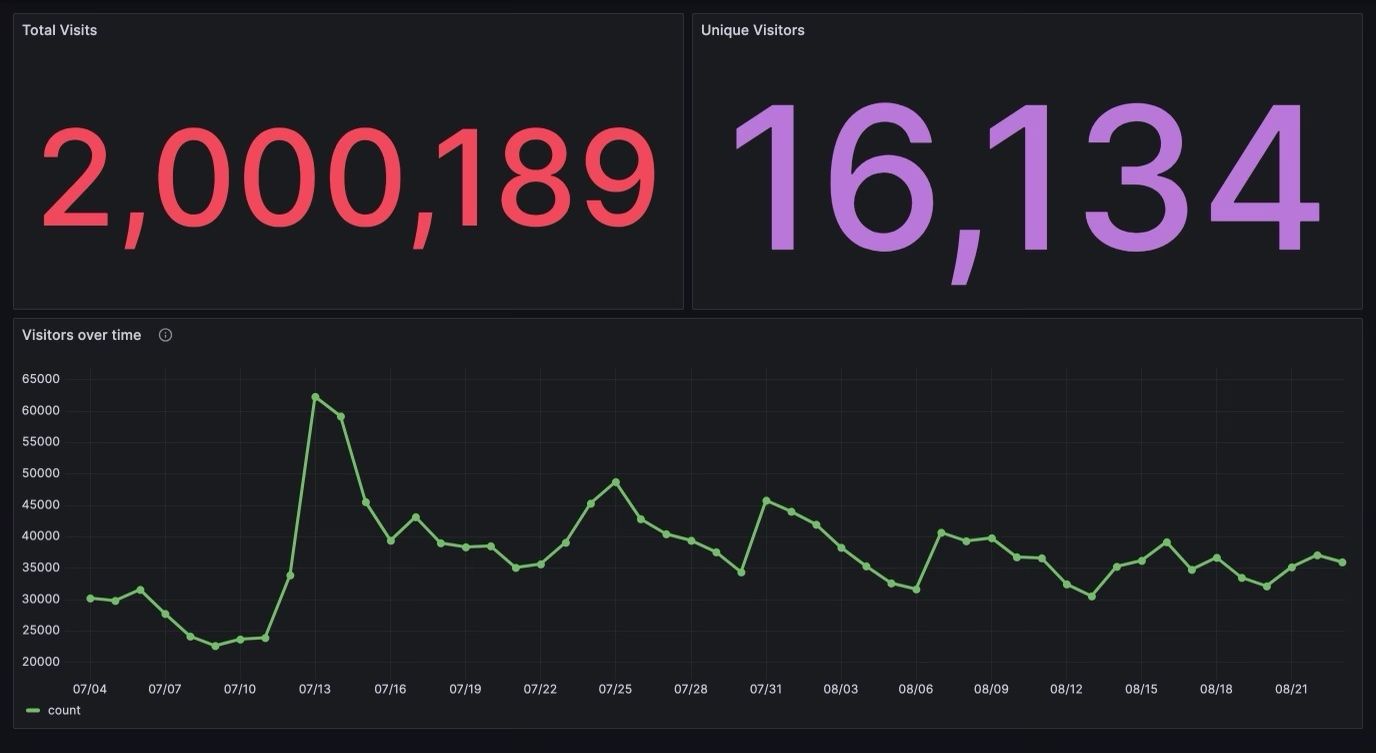Click the purple 16,134 unique visitors value
This screenshot has height=753, width=1376.
1026,180
